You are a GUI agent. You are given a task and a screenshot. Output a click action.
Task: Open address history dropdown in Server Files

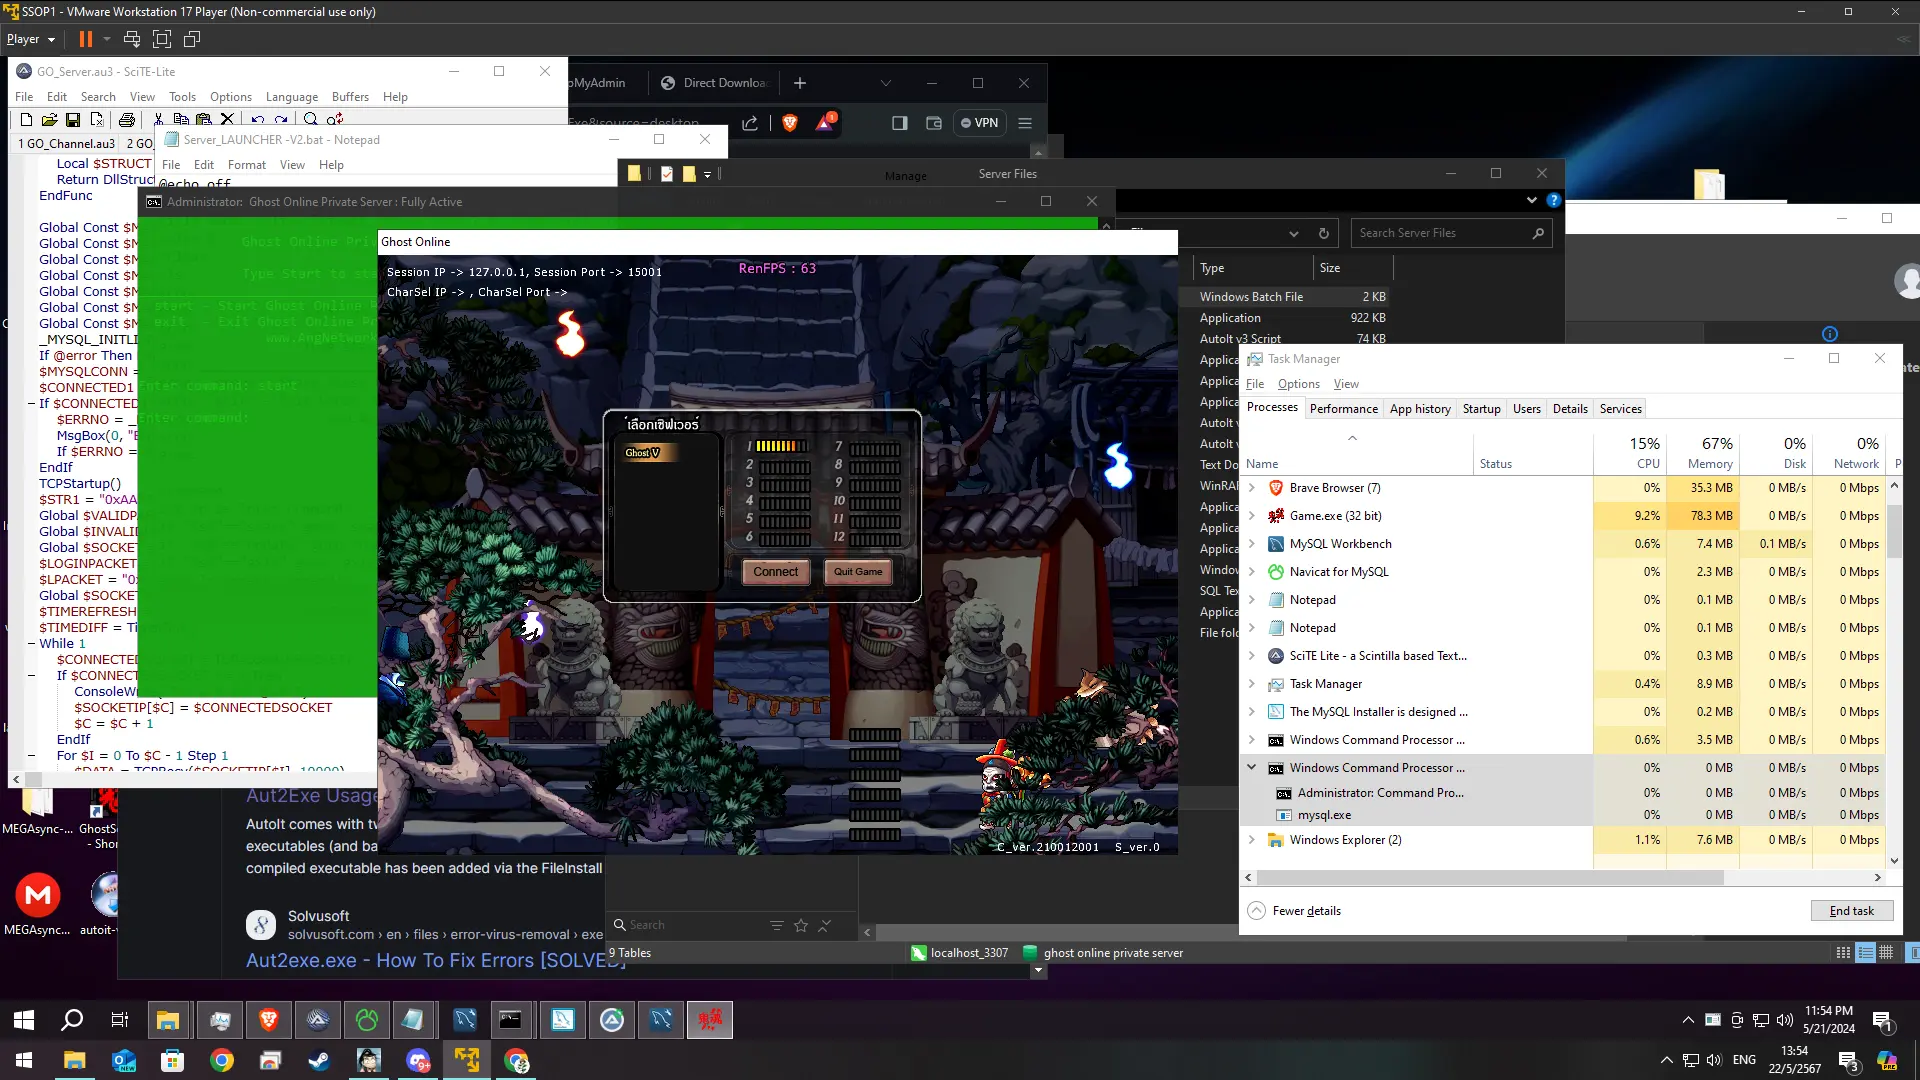click(1294, 233)
